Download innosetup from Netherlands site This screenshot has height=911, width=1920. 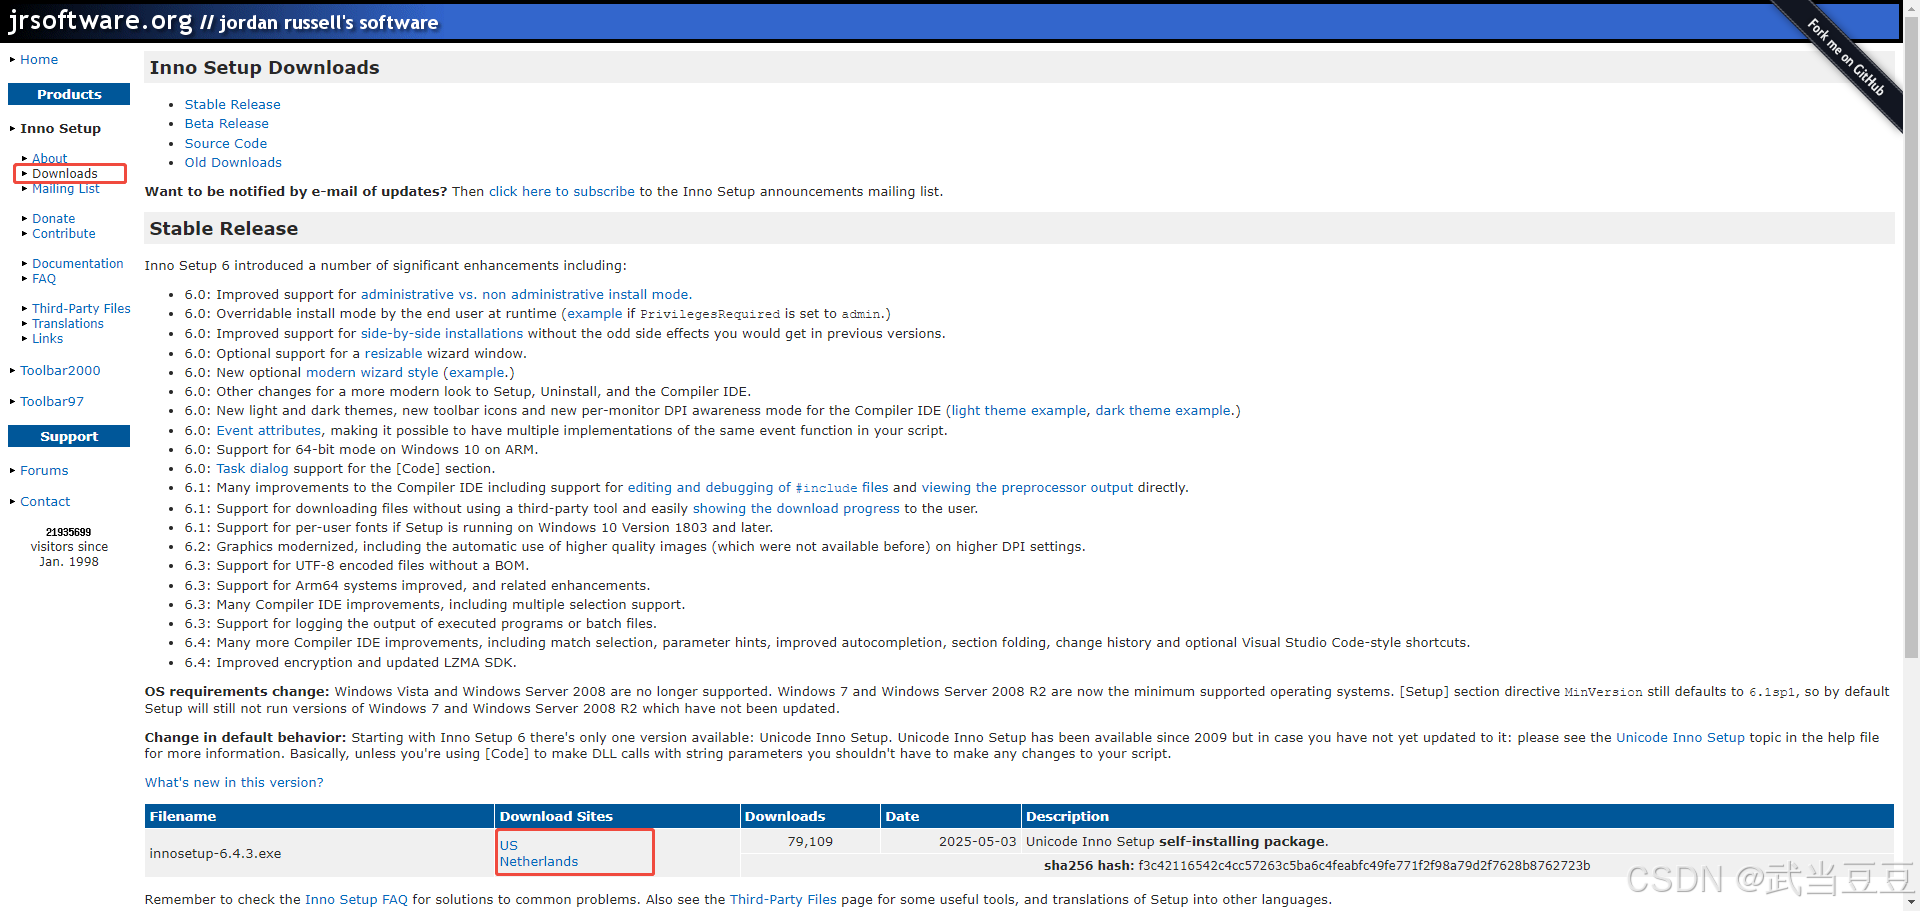tap(539, 862)
